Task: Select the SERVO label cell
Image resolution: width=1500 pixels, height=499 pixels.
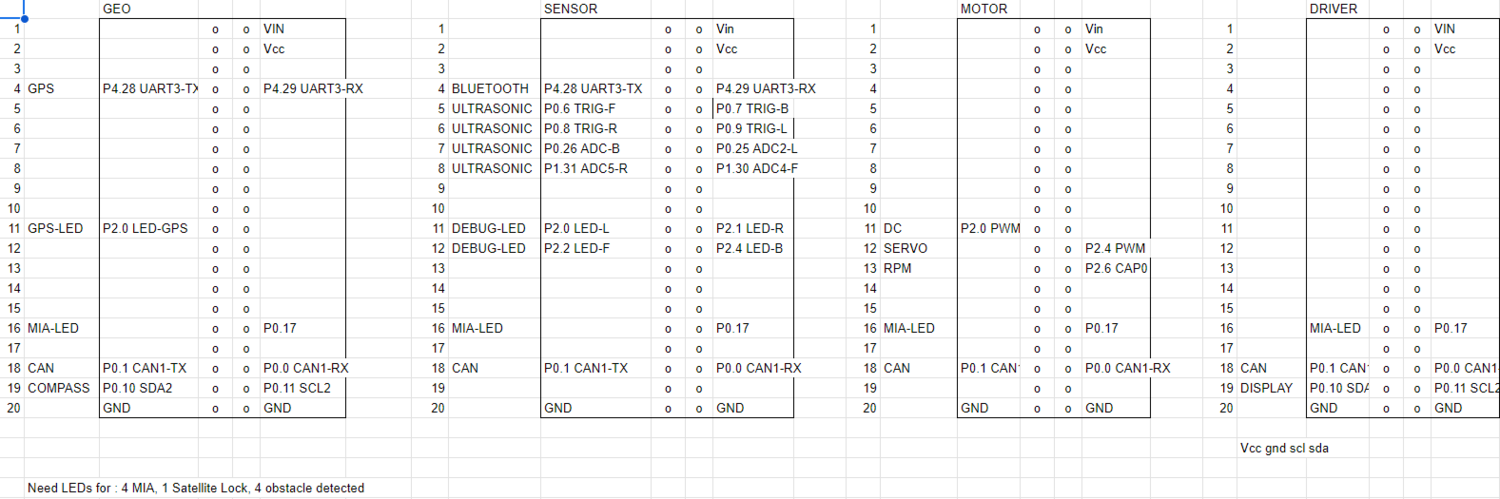Action: 919,249
